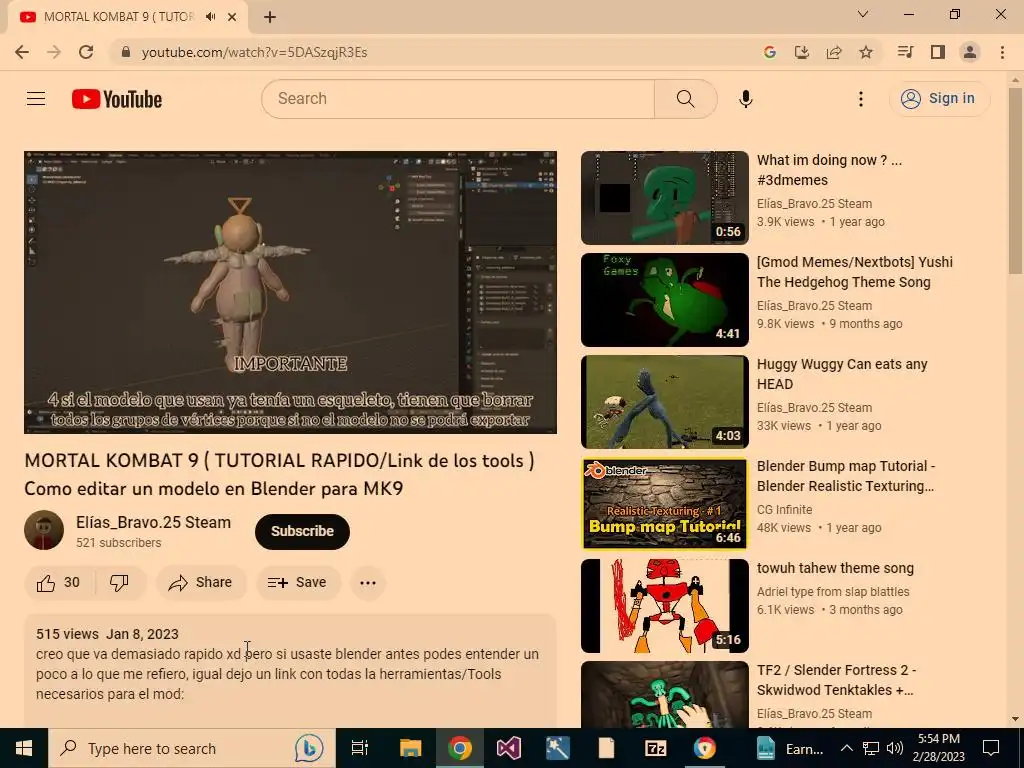Like the video with thumbs up

pyautogui.click(x=59, y=583)
